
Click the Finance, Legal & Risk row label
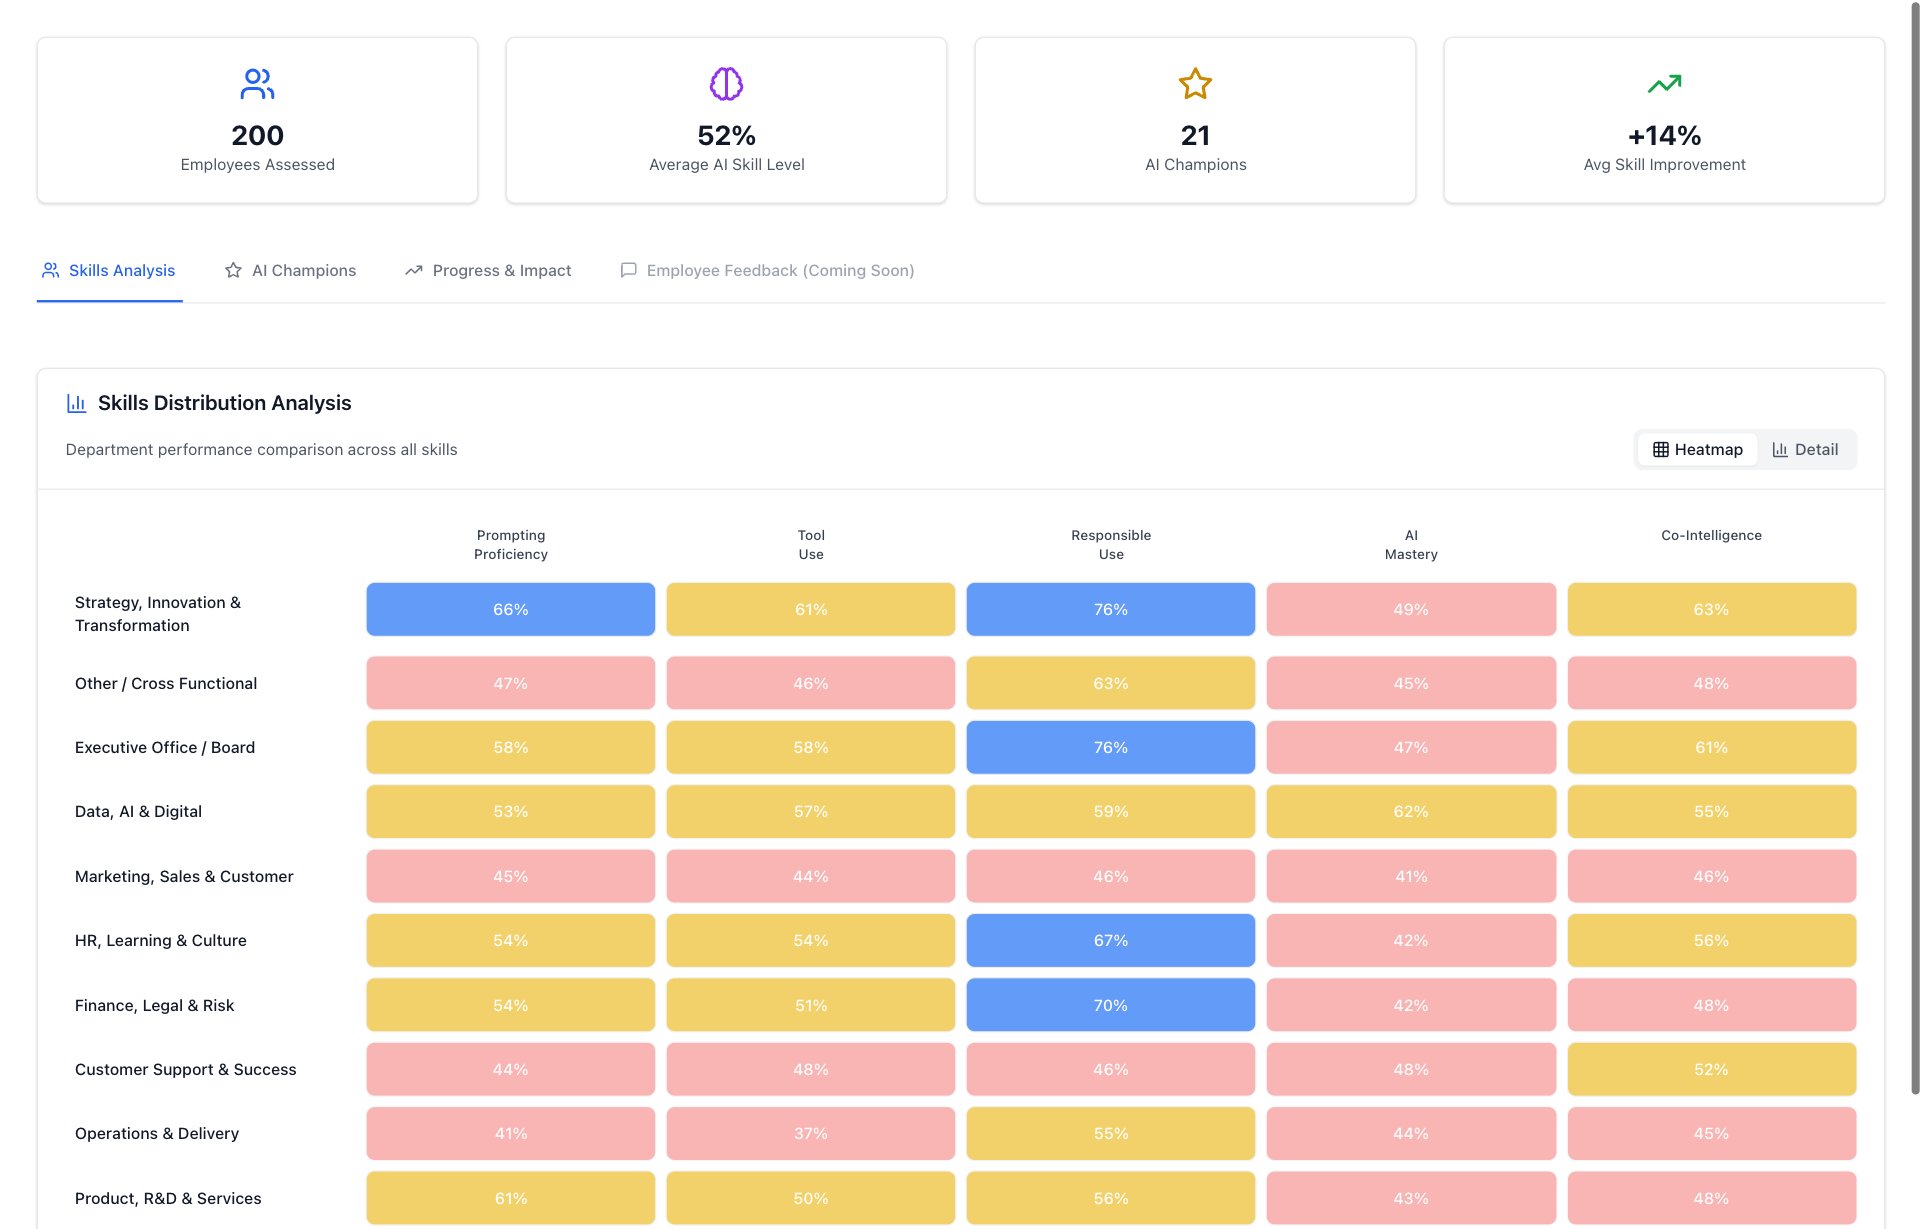[154, 1006]
